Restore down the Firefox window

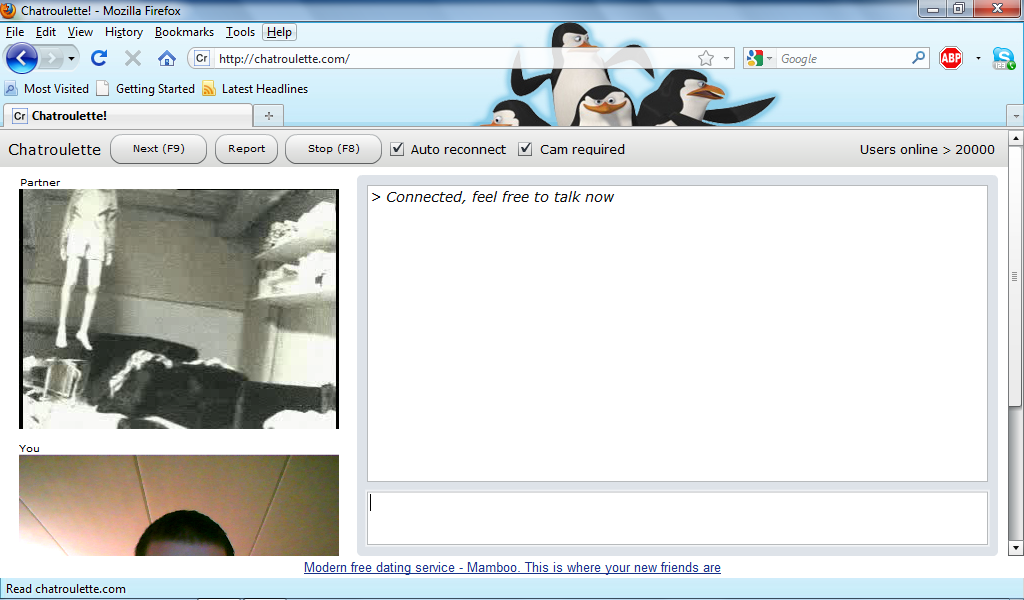click(x=959, y=9)
